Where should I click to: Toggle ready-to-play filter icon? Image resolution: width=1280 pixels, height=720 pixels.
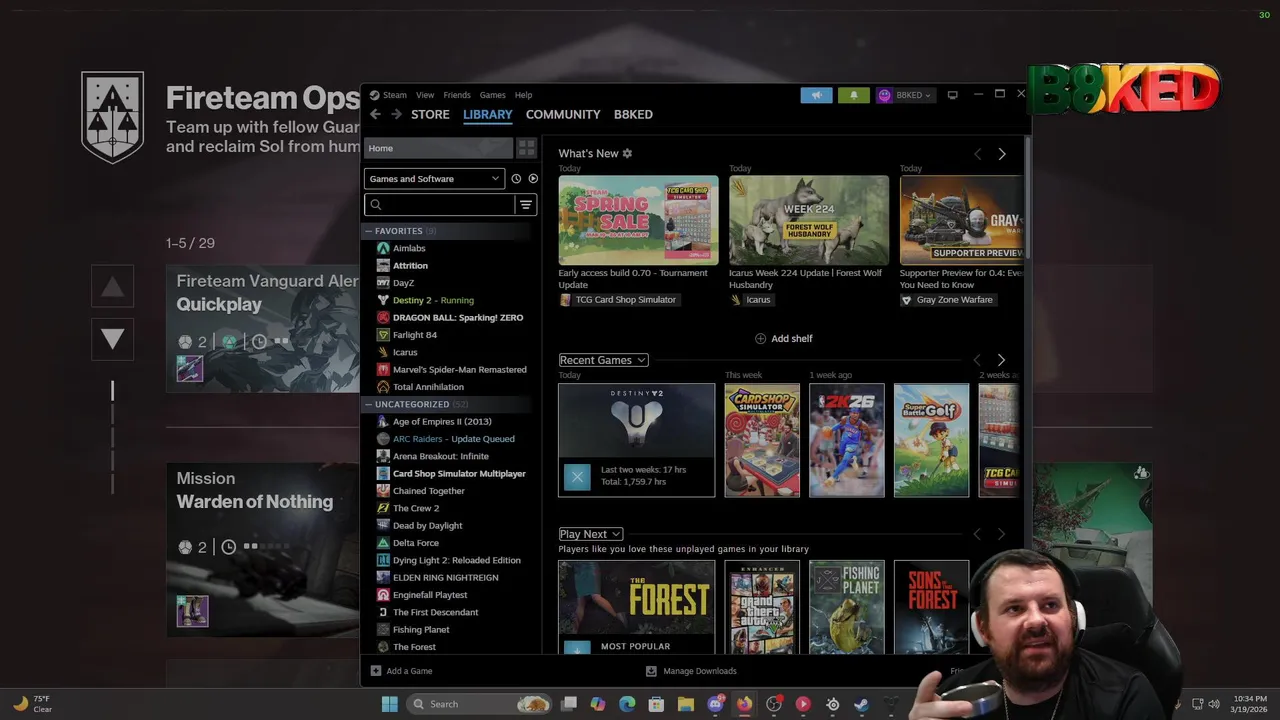[x=533, y=179]
